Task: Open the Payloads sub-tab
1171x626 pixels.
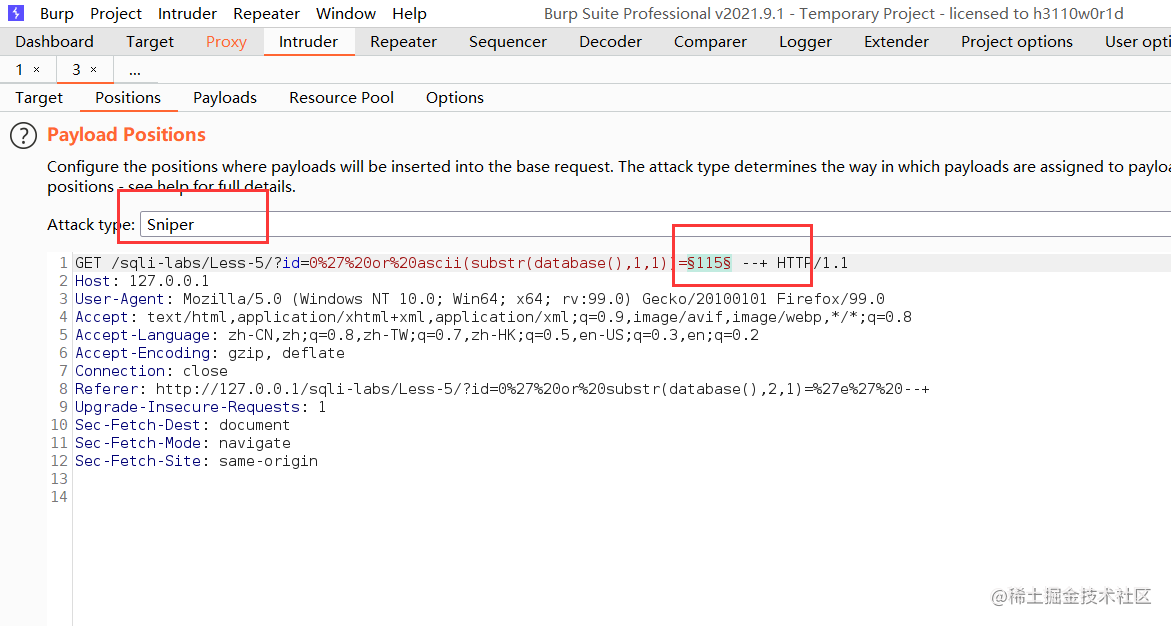Action: tap(225, 98)
